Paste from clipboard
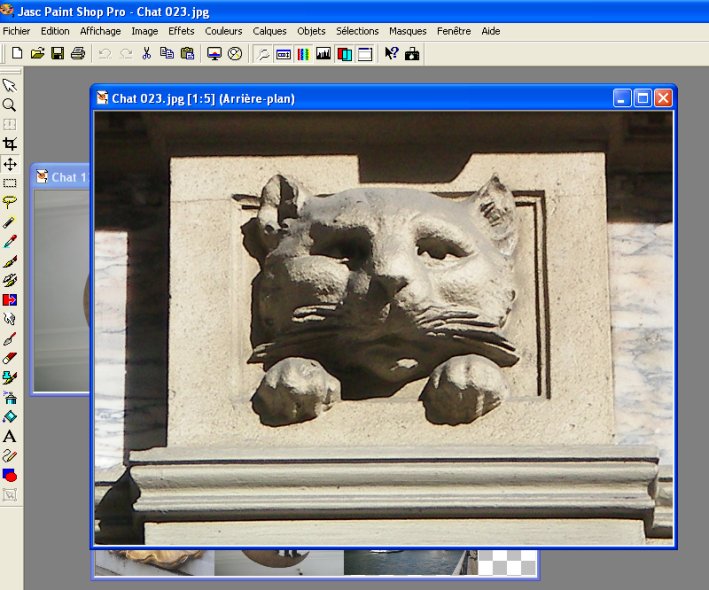 click(187, 54)
